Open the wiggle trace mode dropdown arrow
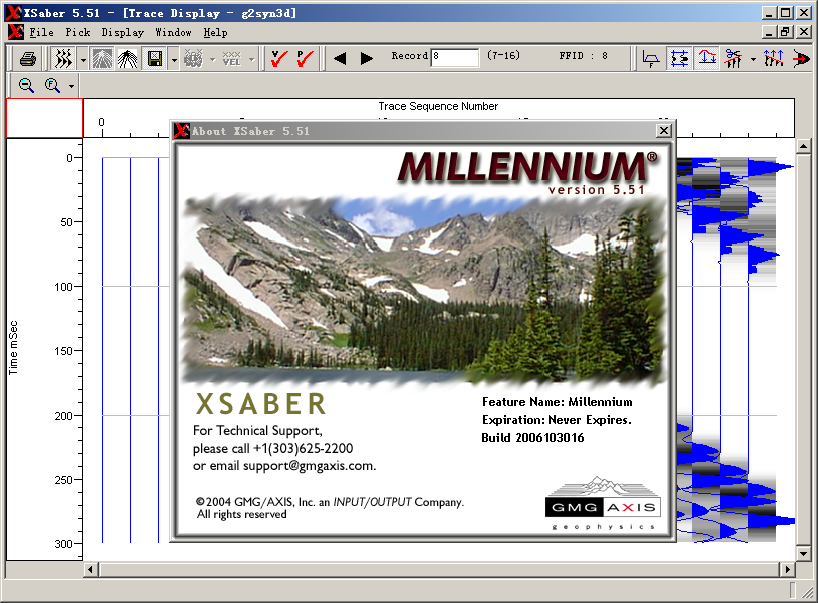The height and width of the screenshot is (603, 818). click(x=83, y=59)
